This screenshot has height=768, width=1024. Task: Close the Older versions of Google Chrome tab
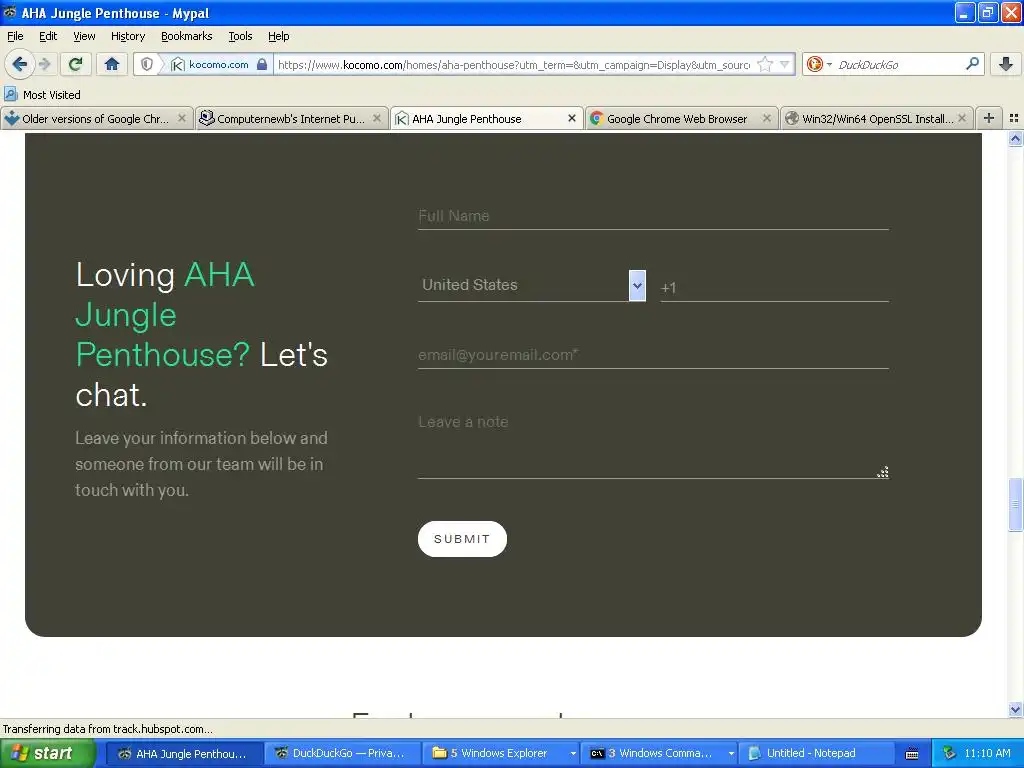click(x=182, y=118)
